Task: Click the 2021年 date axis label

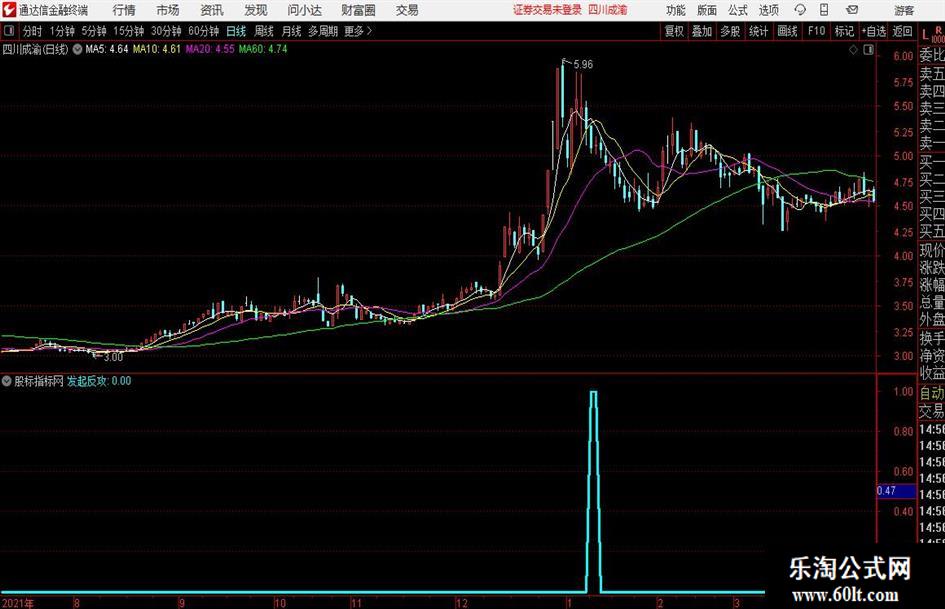Action: 19,603
